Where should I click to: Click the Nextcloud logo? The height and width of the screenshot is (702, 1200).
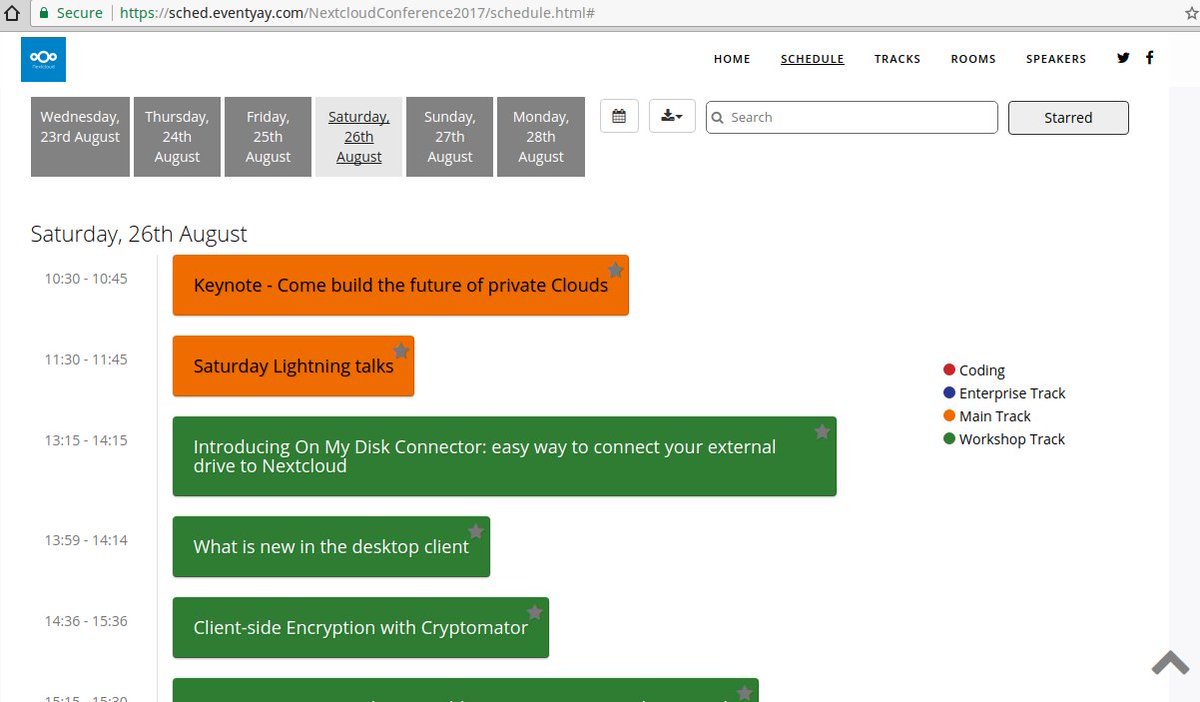point(43,59)
